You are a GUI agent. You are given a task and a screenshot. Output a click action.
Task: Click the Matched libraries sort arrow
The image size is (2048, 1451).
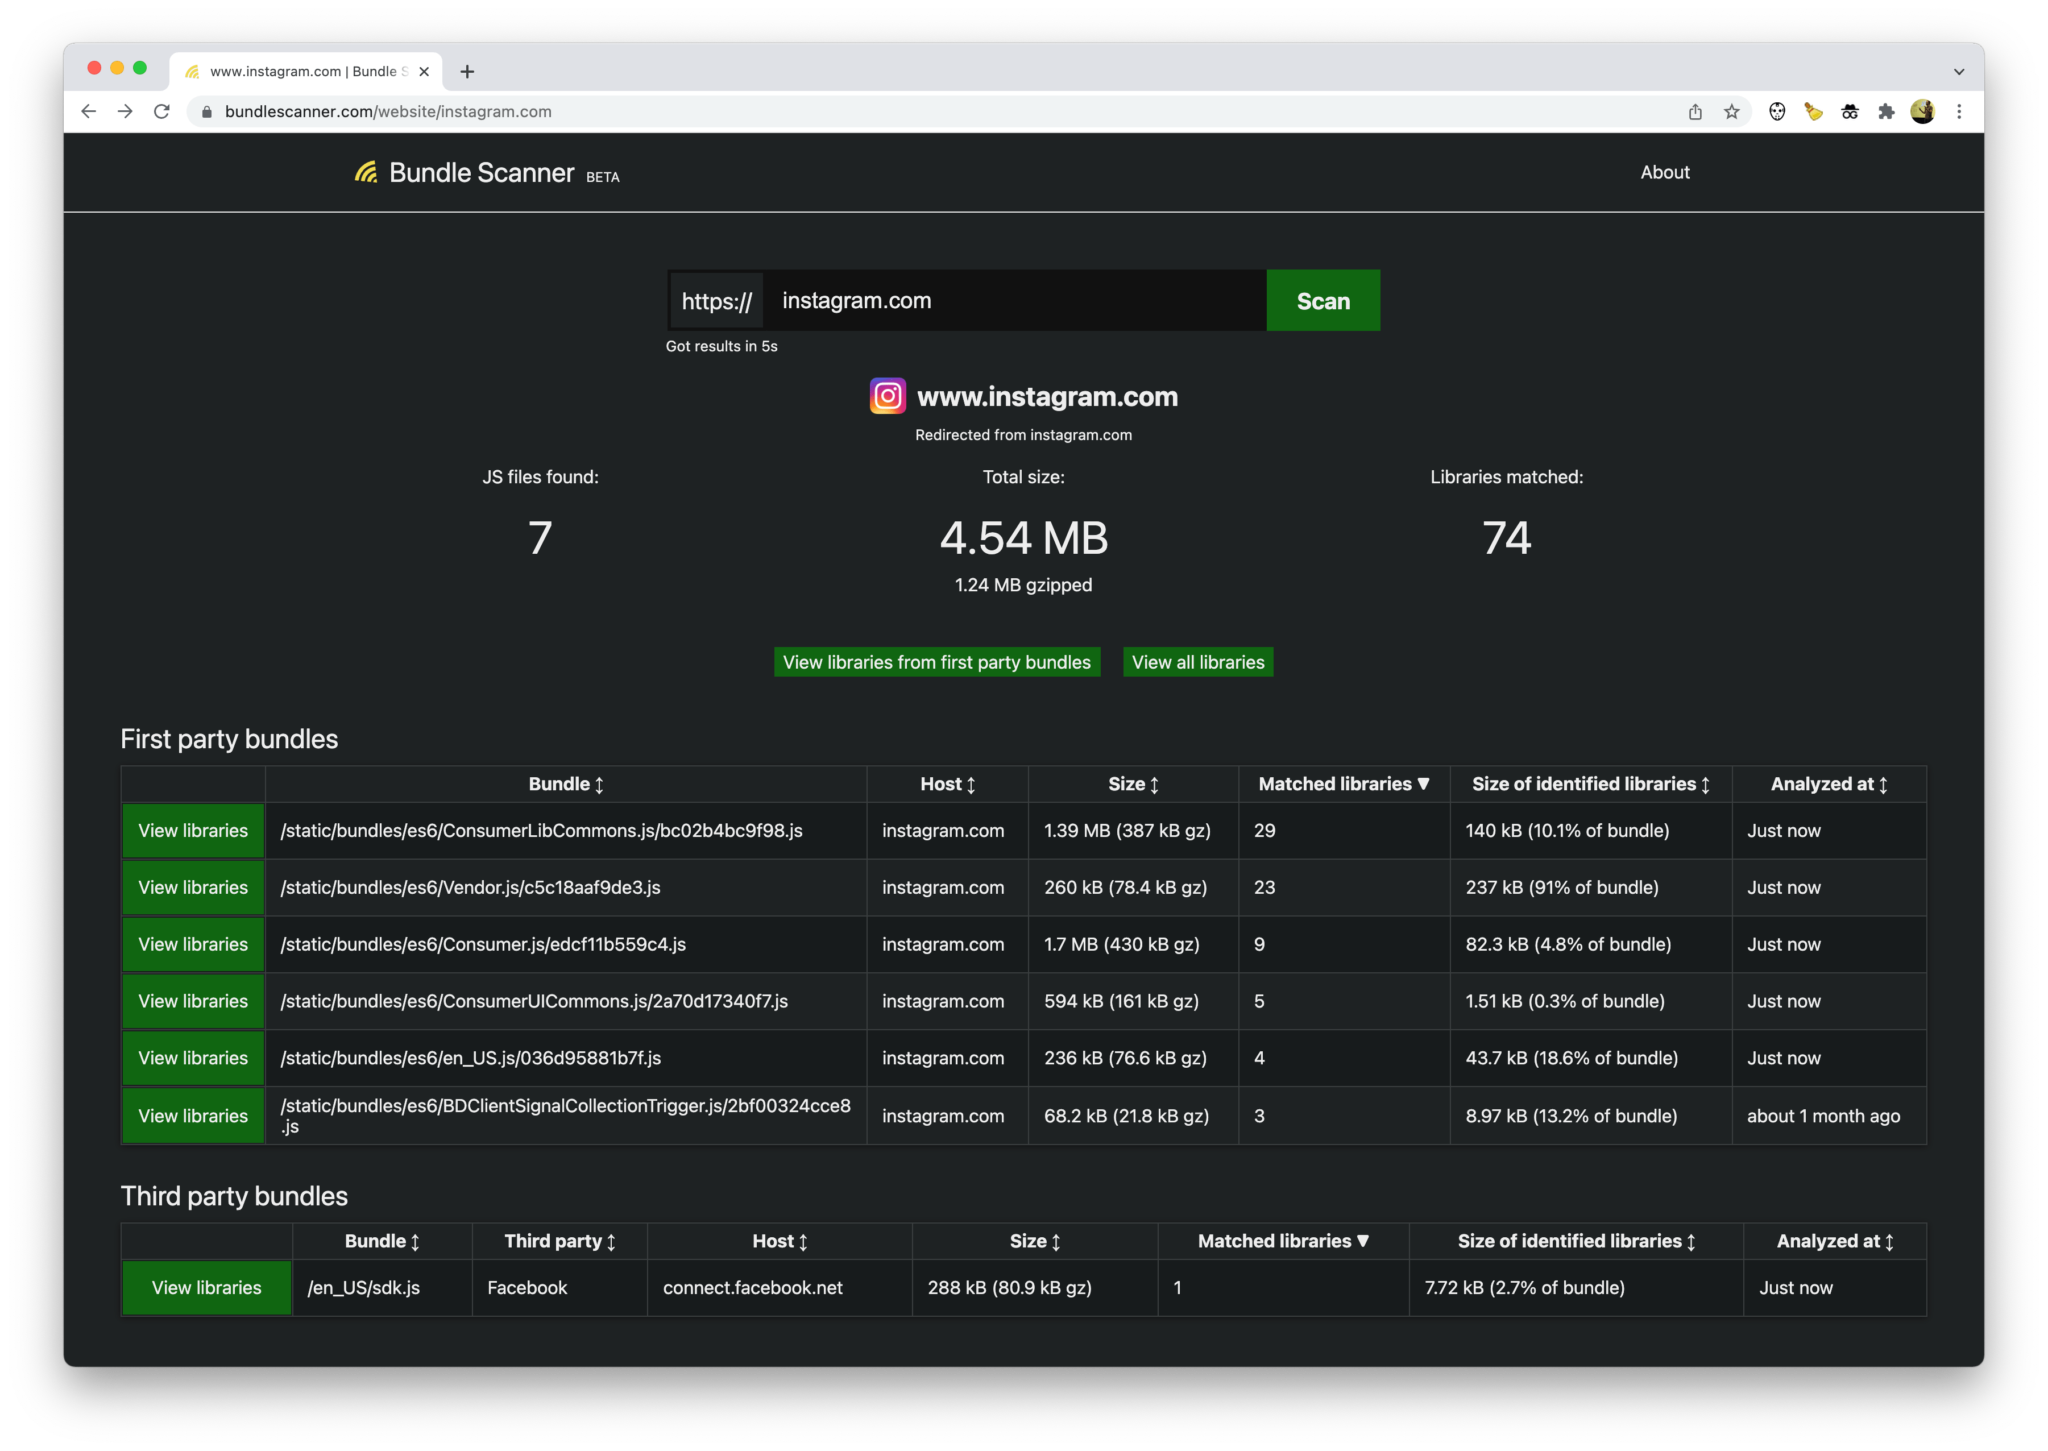pos(1423,784)
